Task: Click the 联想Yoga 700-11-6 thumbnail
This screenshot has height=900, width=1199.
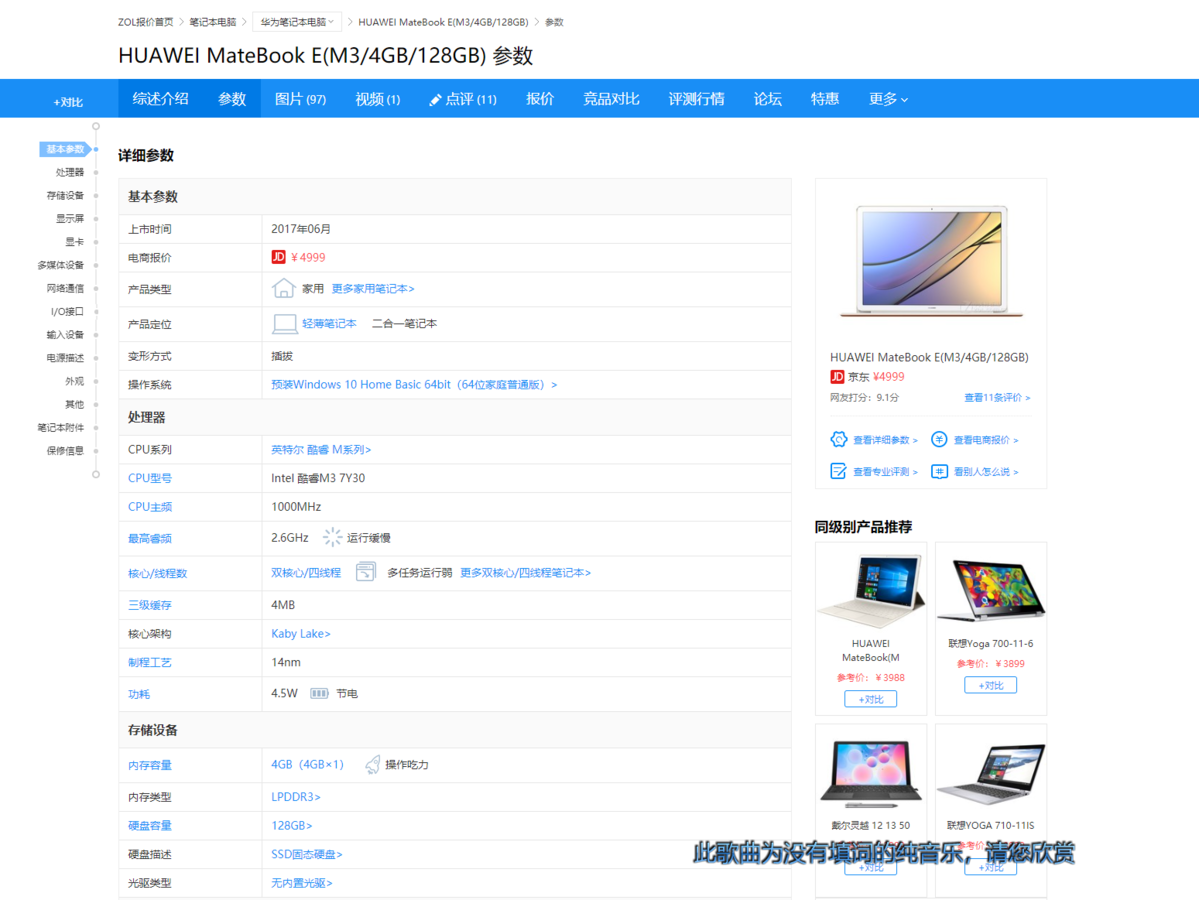Action: 991,590
